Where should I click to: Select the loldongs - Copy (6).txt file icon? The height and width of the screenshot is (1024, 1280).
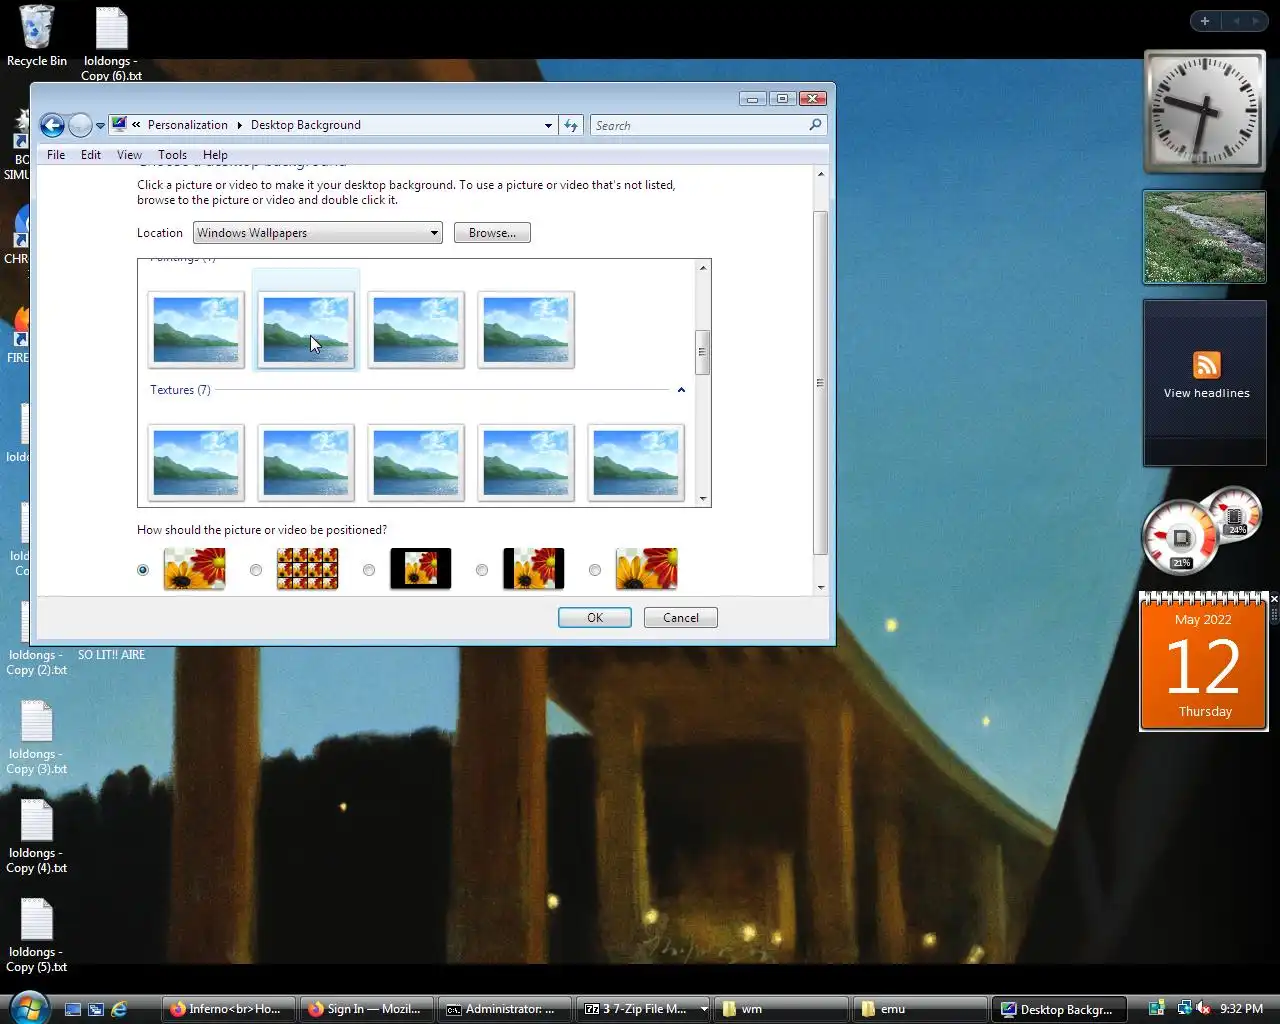point(111,43)
